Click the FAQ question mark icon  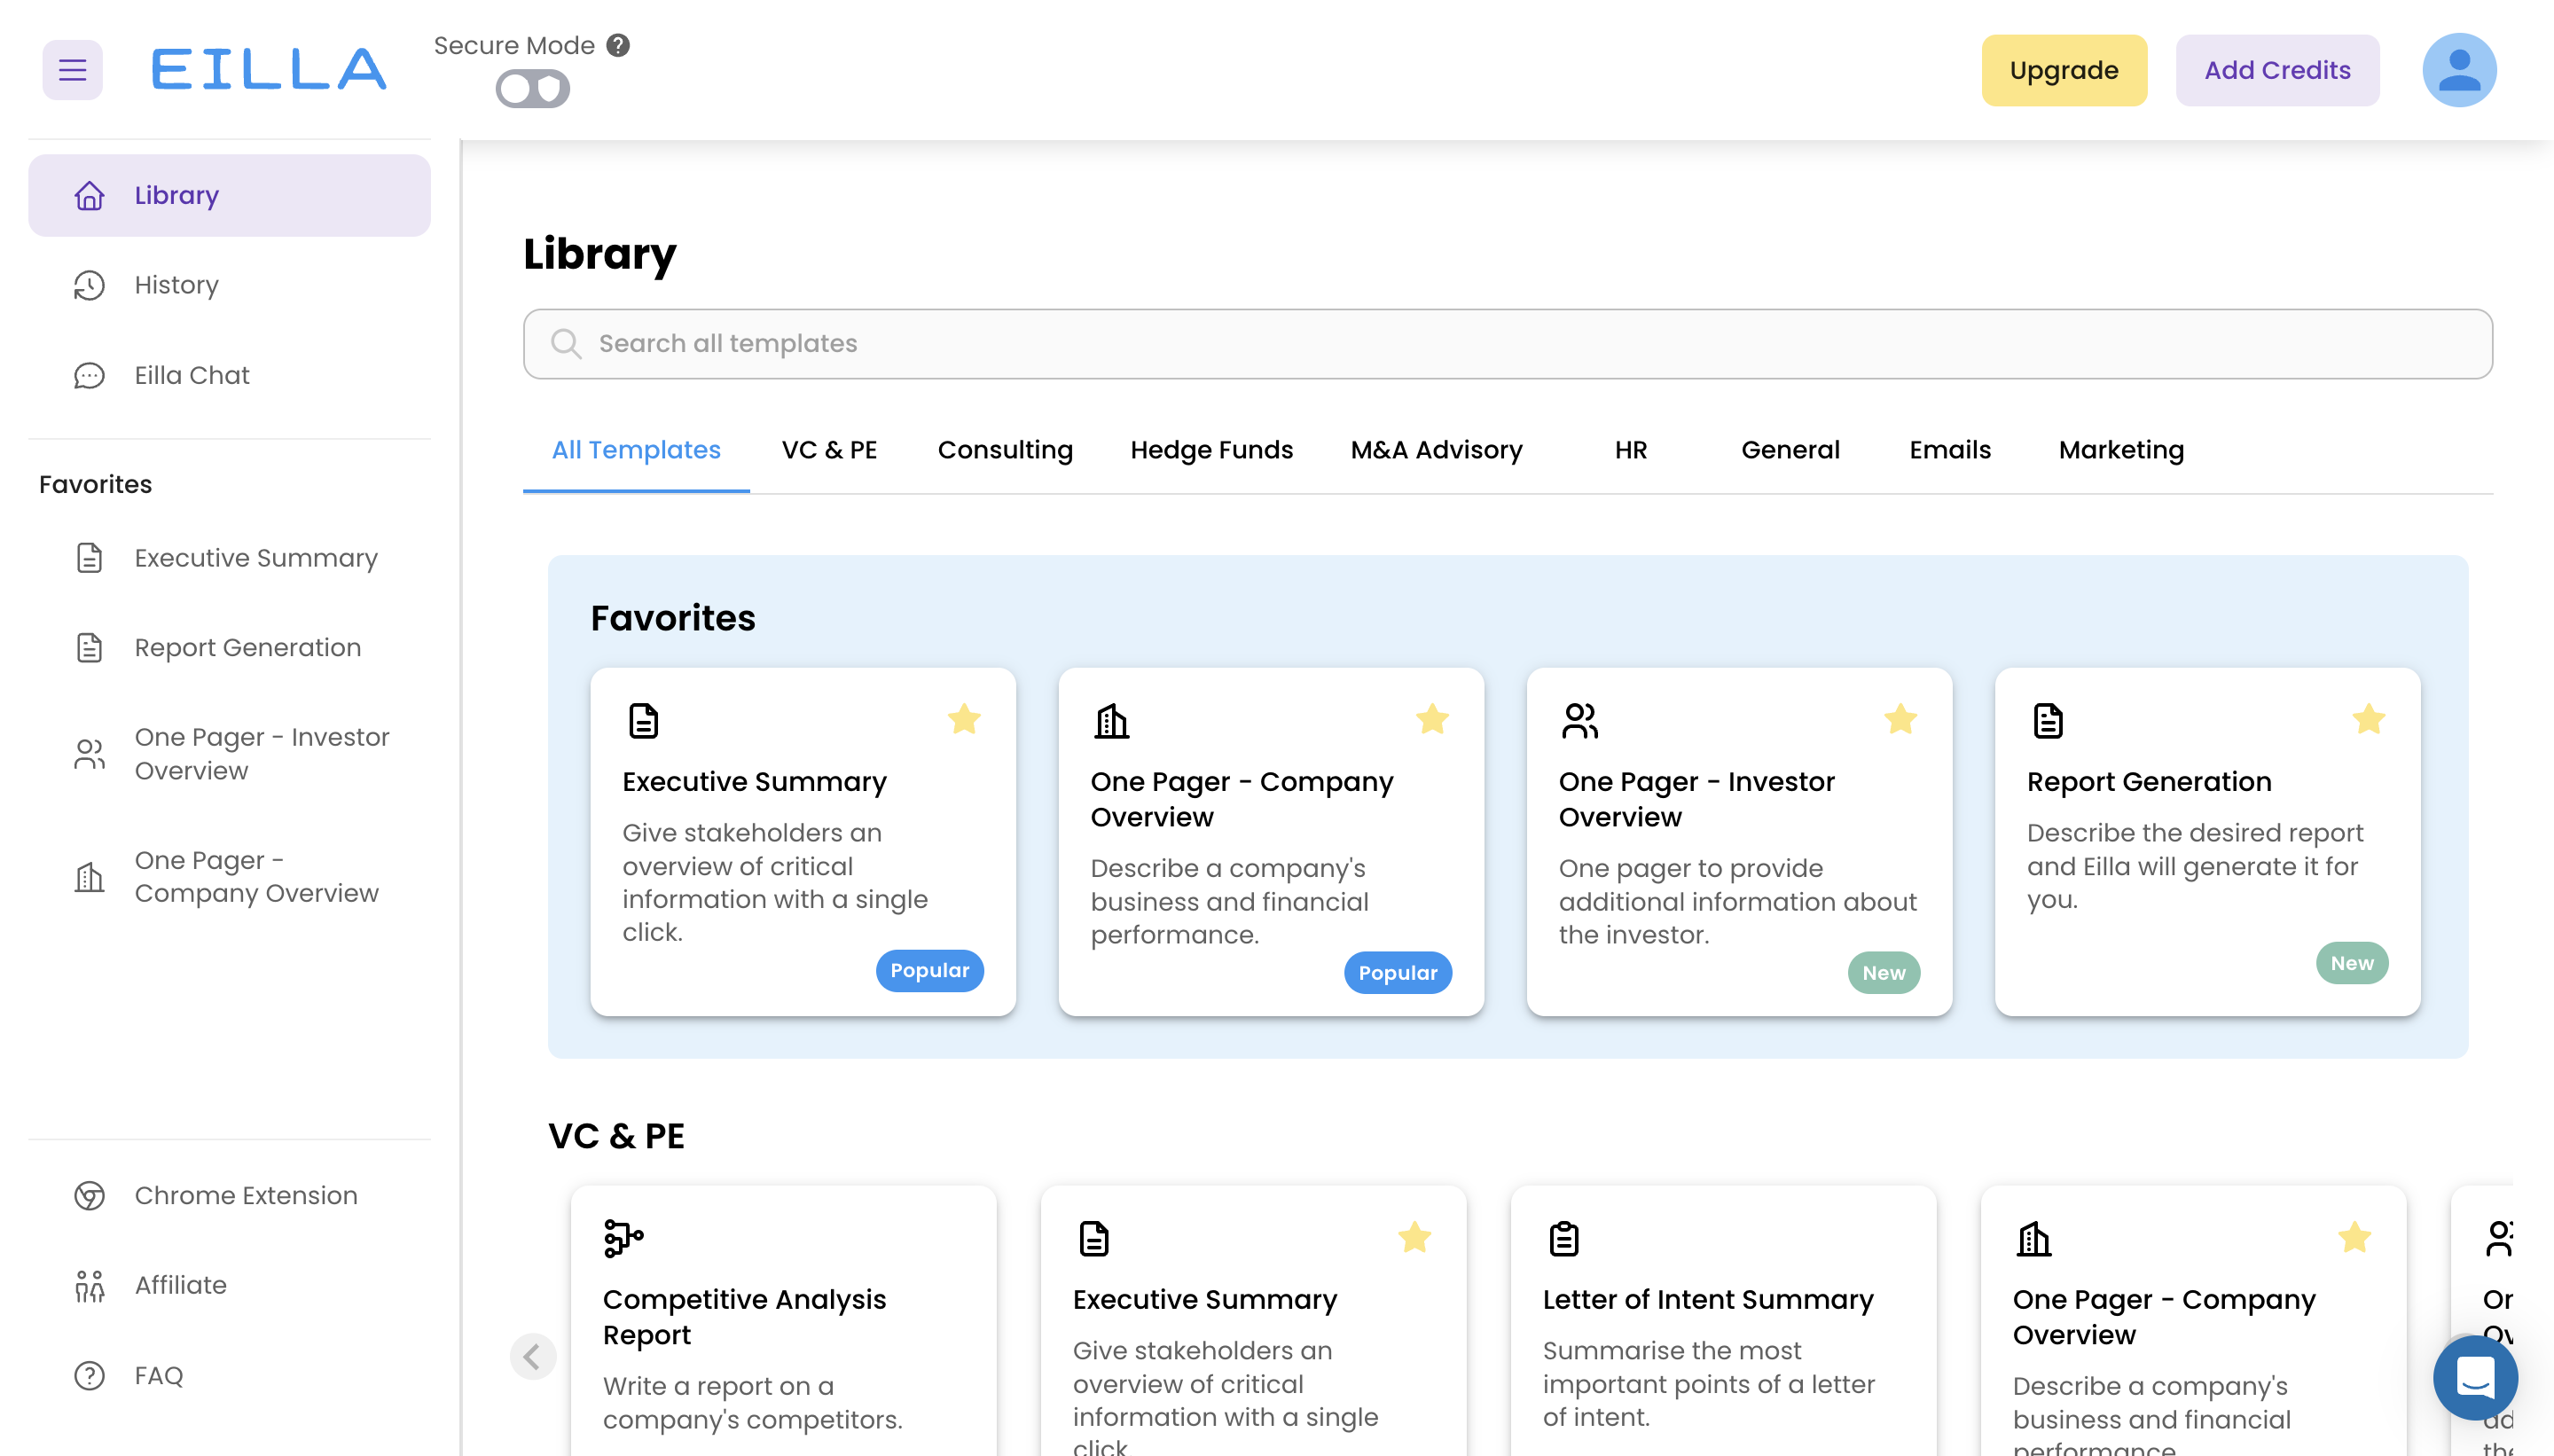(89, 1376)
